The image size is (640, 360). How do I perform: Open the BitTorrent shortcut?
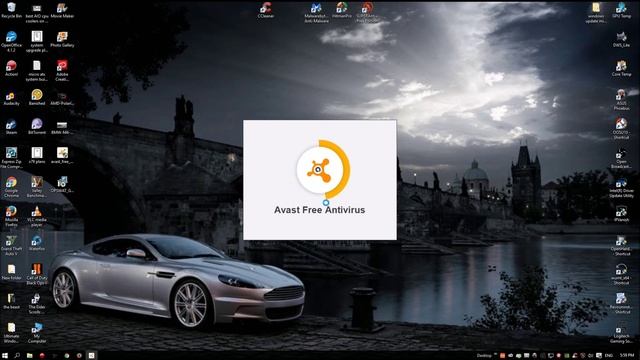(x=37, y=127)
